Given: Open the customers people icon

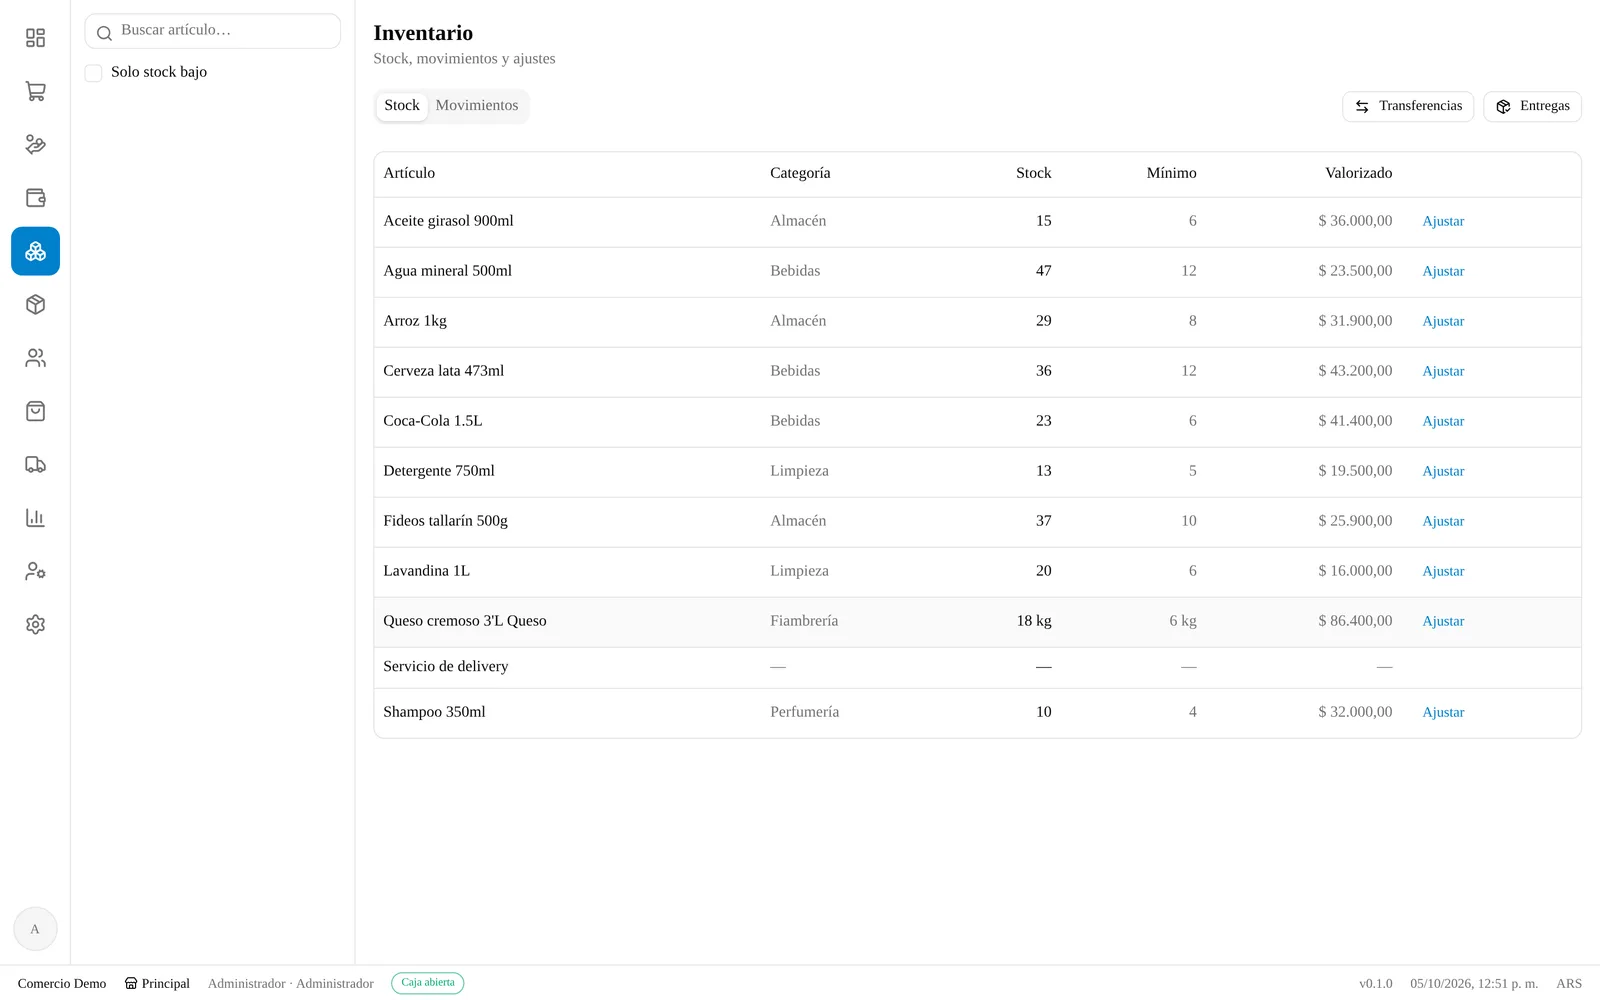Looking at the screenshot, I should [35, 358].
